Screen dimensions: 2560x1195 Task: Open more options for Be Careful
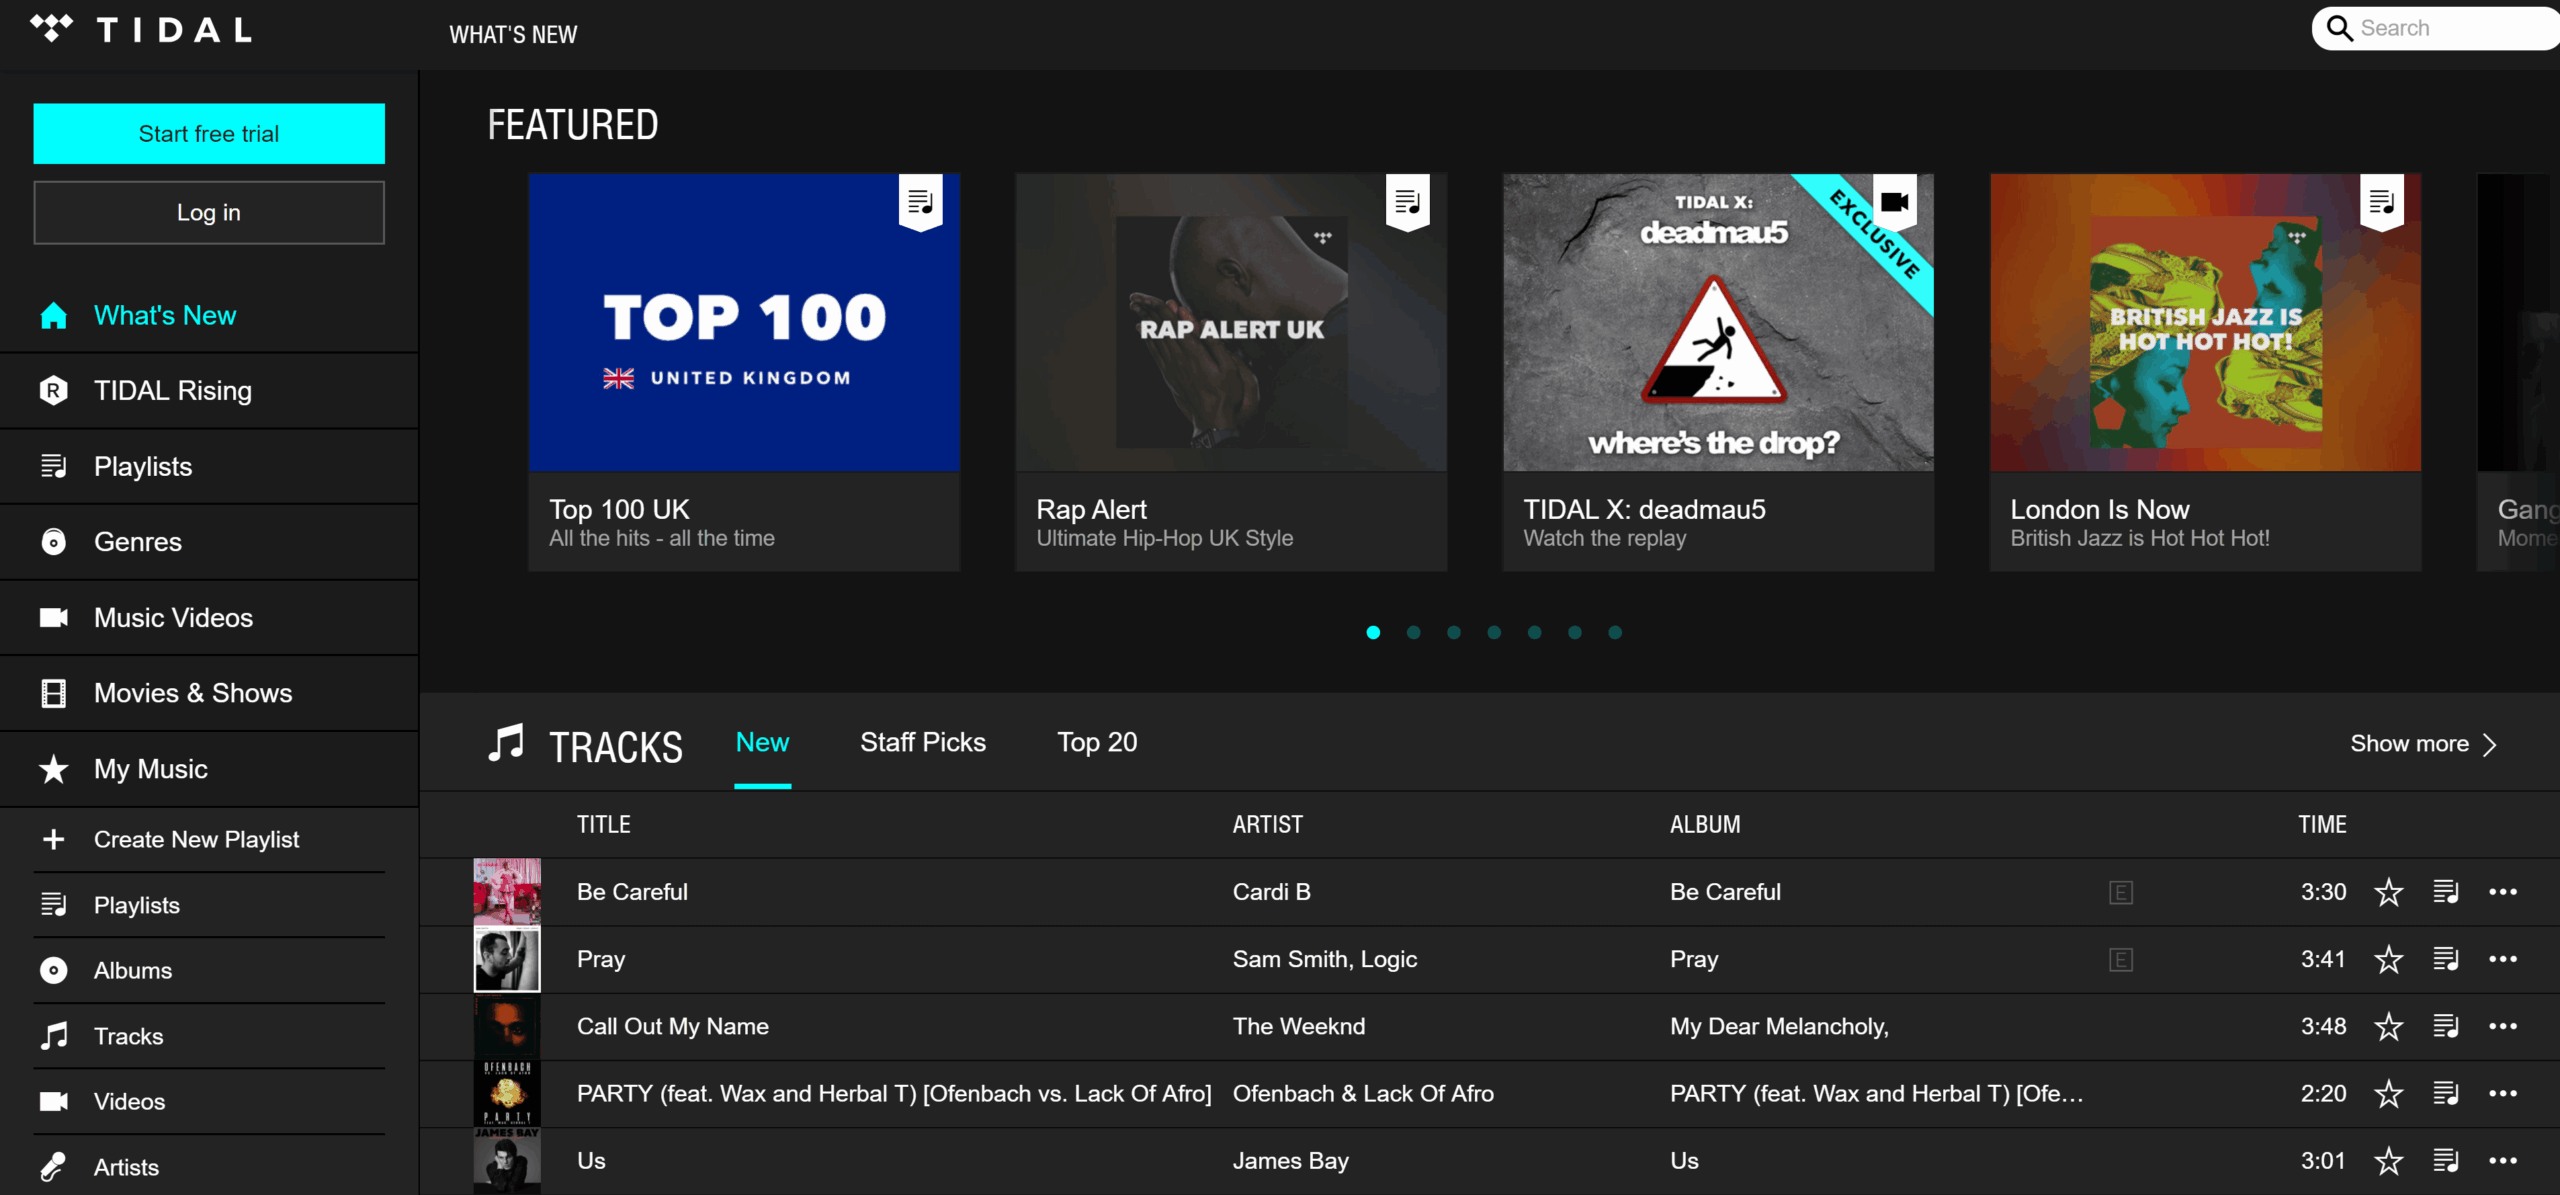pyautogui.click(x=2503, y=892)
